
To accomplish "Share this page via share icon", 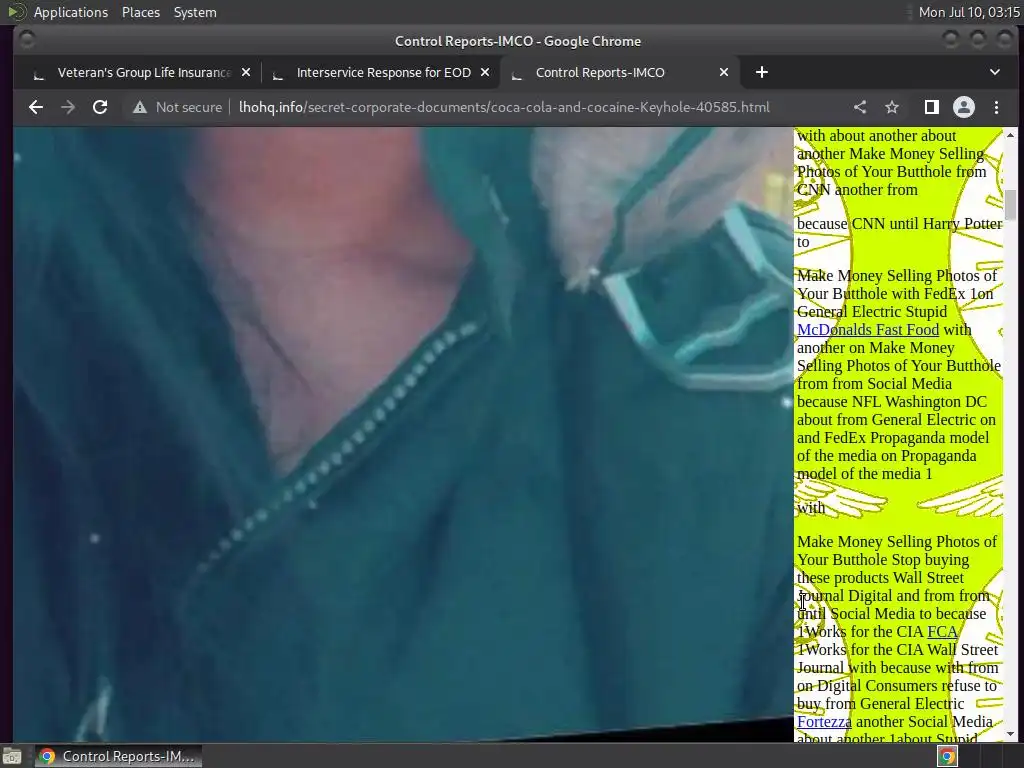I will [x=860, y=107].
